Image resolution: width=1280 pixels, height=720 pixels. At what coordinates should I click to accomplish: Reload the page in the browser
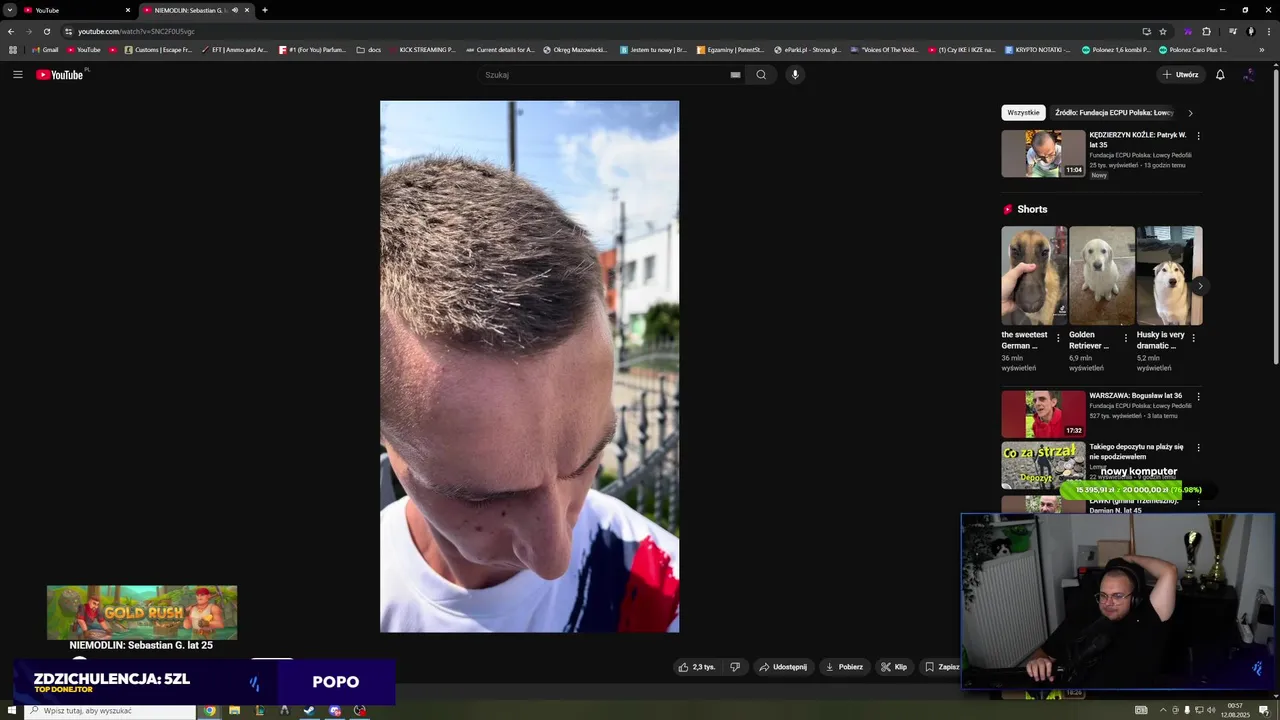46,31
